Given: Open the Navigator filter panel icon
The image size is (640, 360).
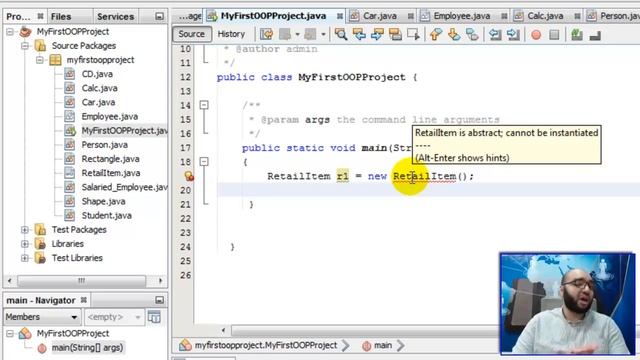Looking at the screenshot, I should (x=154, y=317).
